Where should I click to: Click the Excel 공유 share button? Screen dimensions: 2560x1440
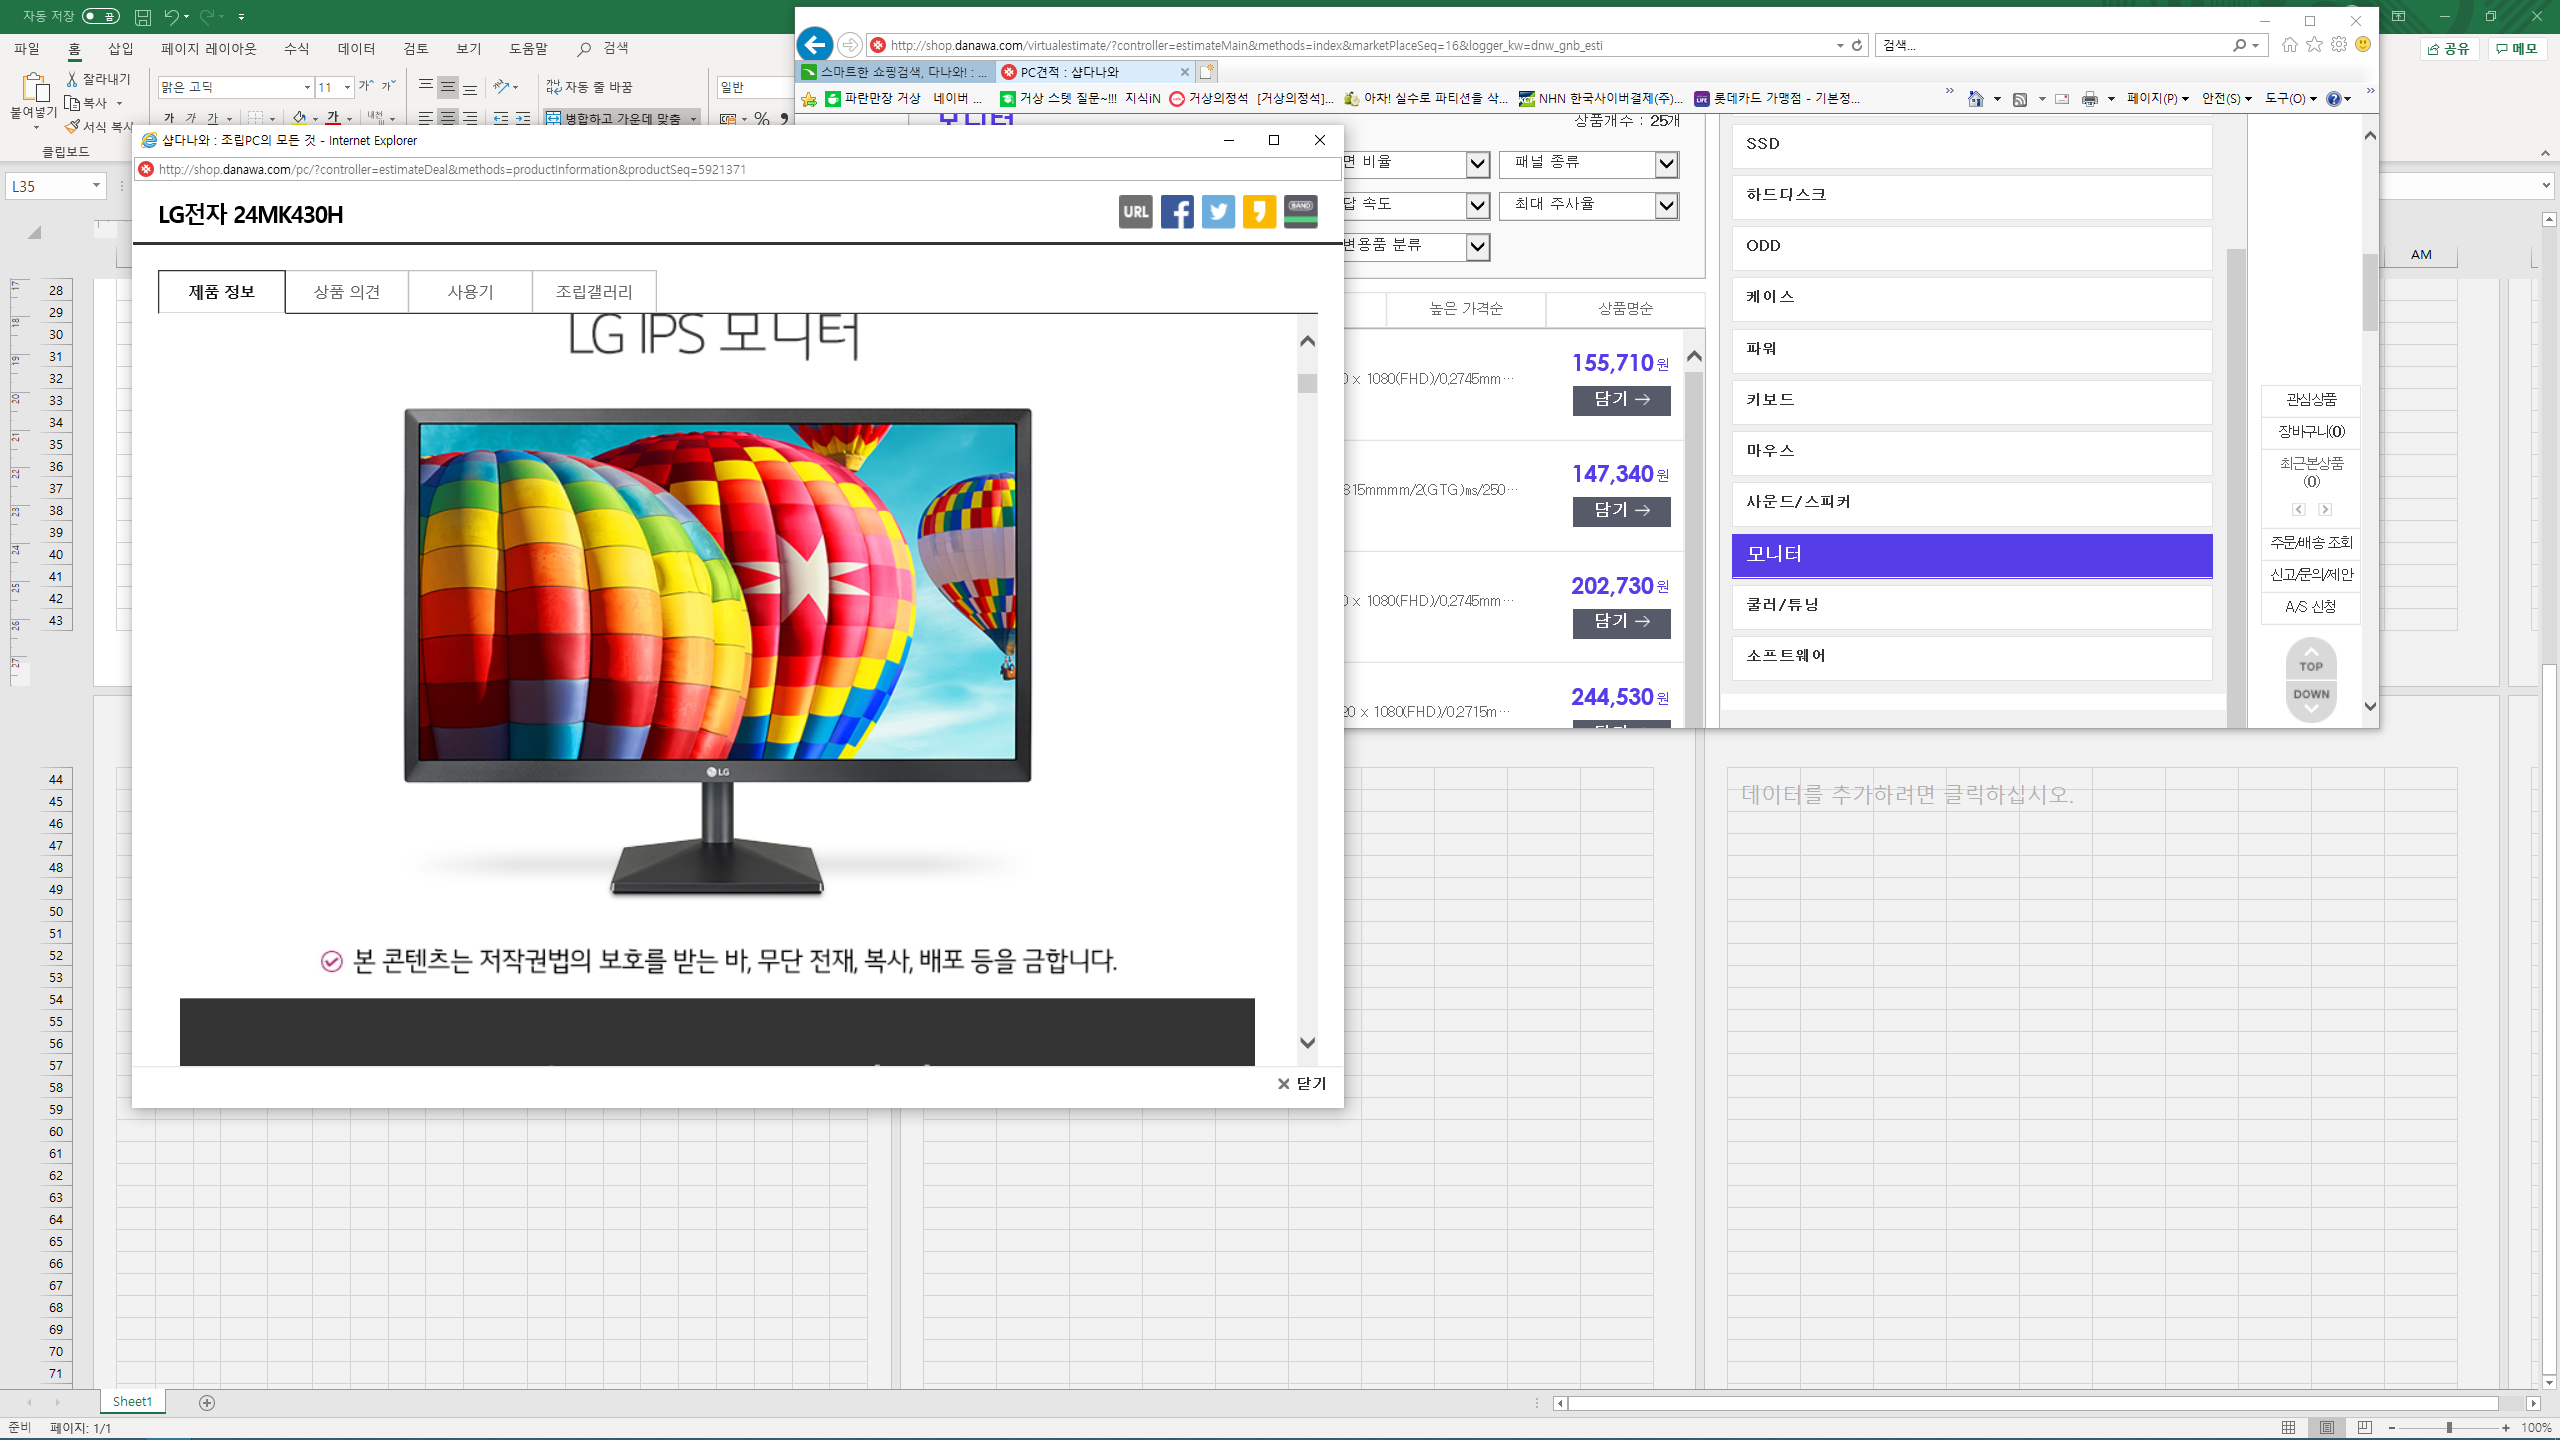[x=2449, y=48]
